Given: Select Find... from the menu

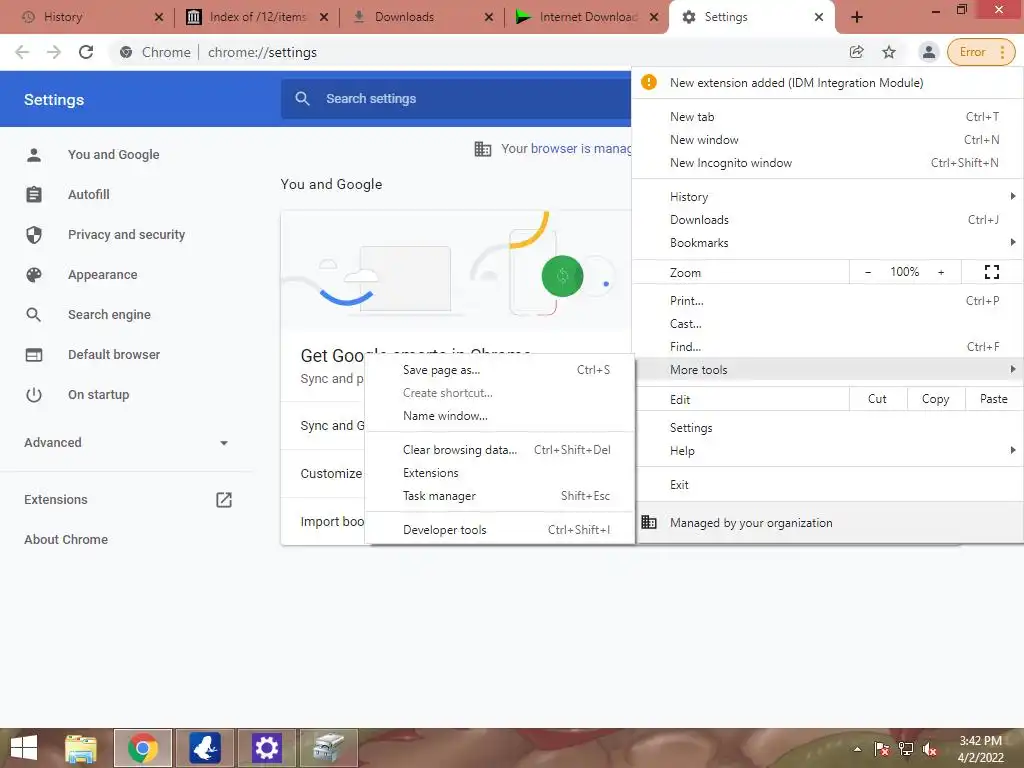Looking at the screenshot, I should coord(827,347).
